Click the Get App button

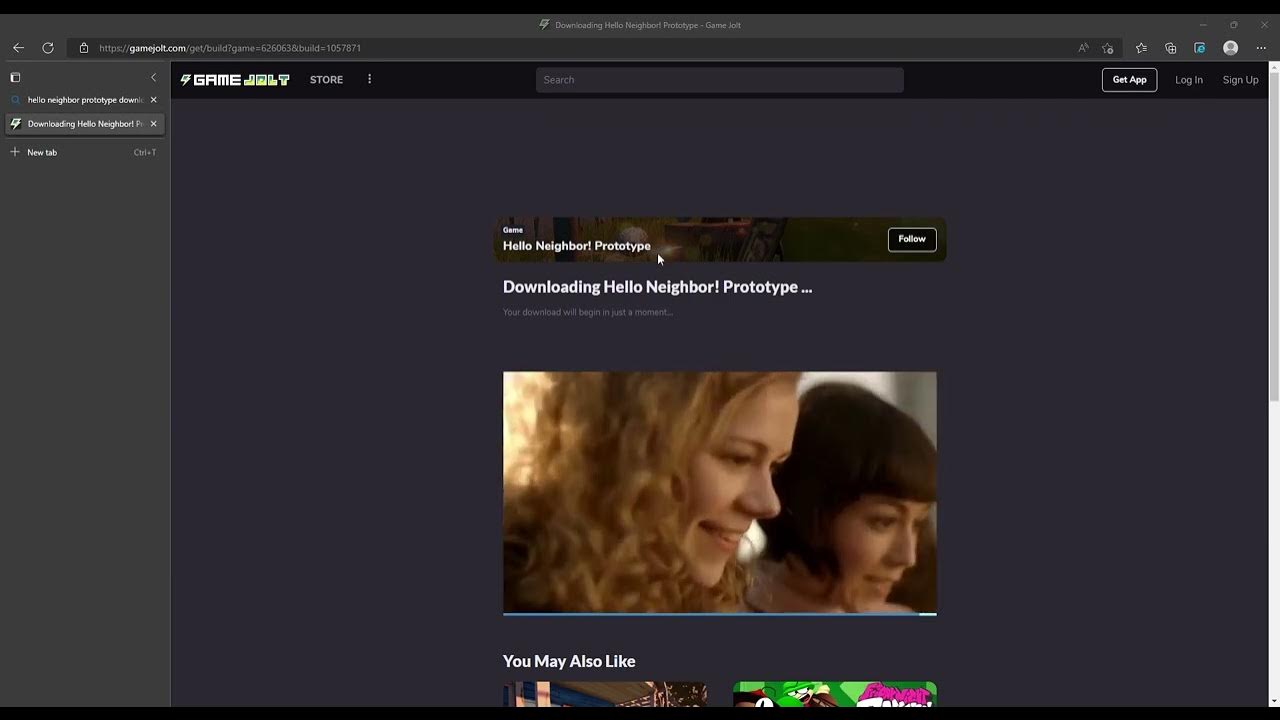point(1129,80)
